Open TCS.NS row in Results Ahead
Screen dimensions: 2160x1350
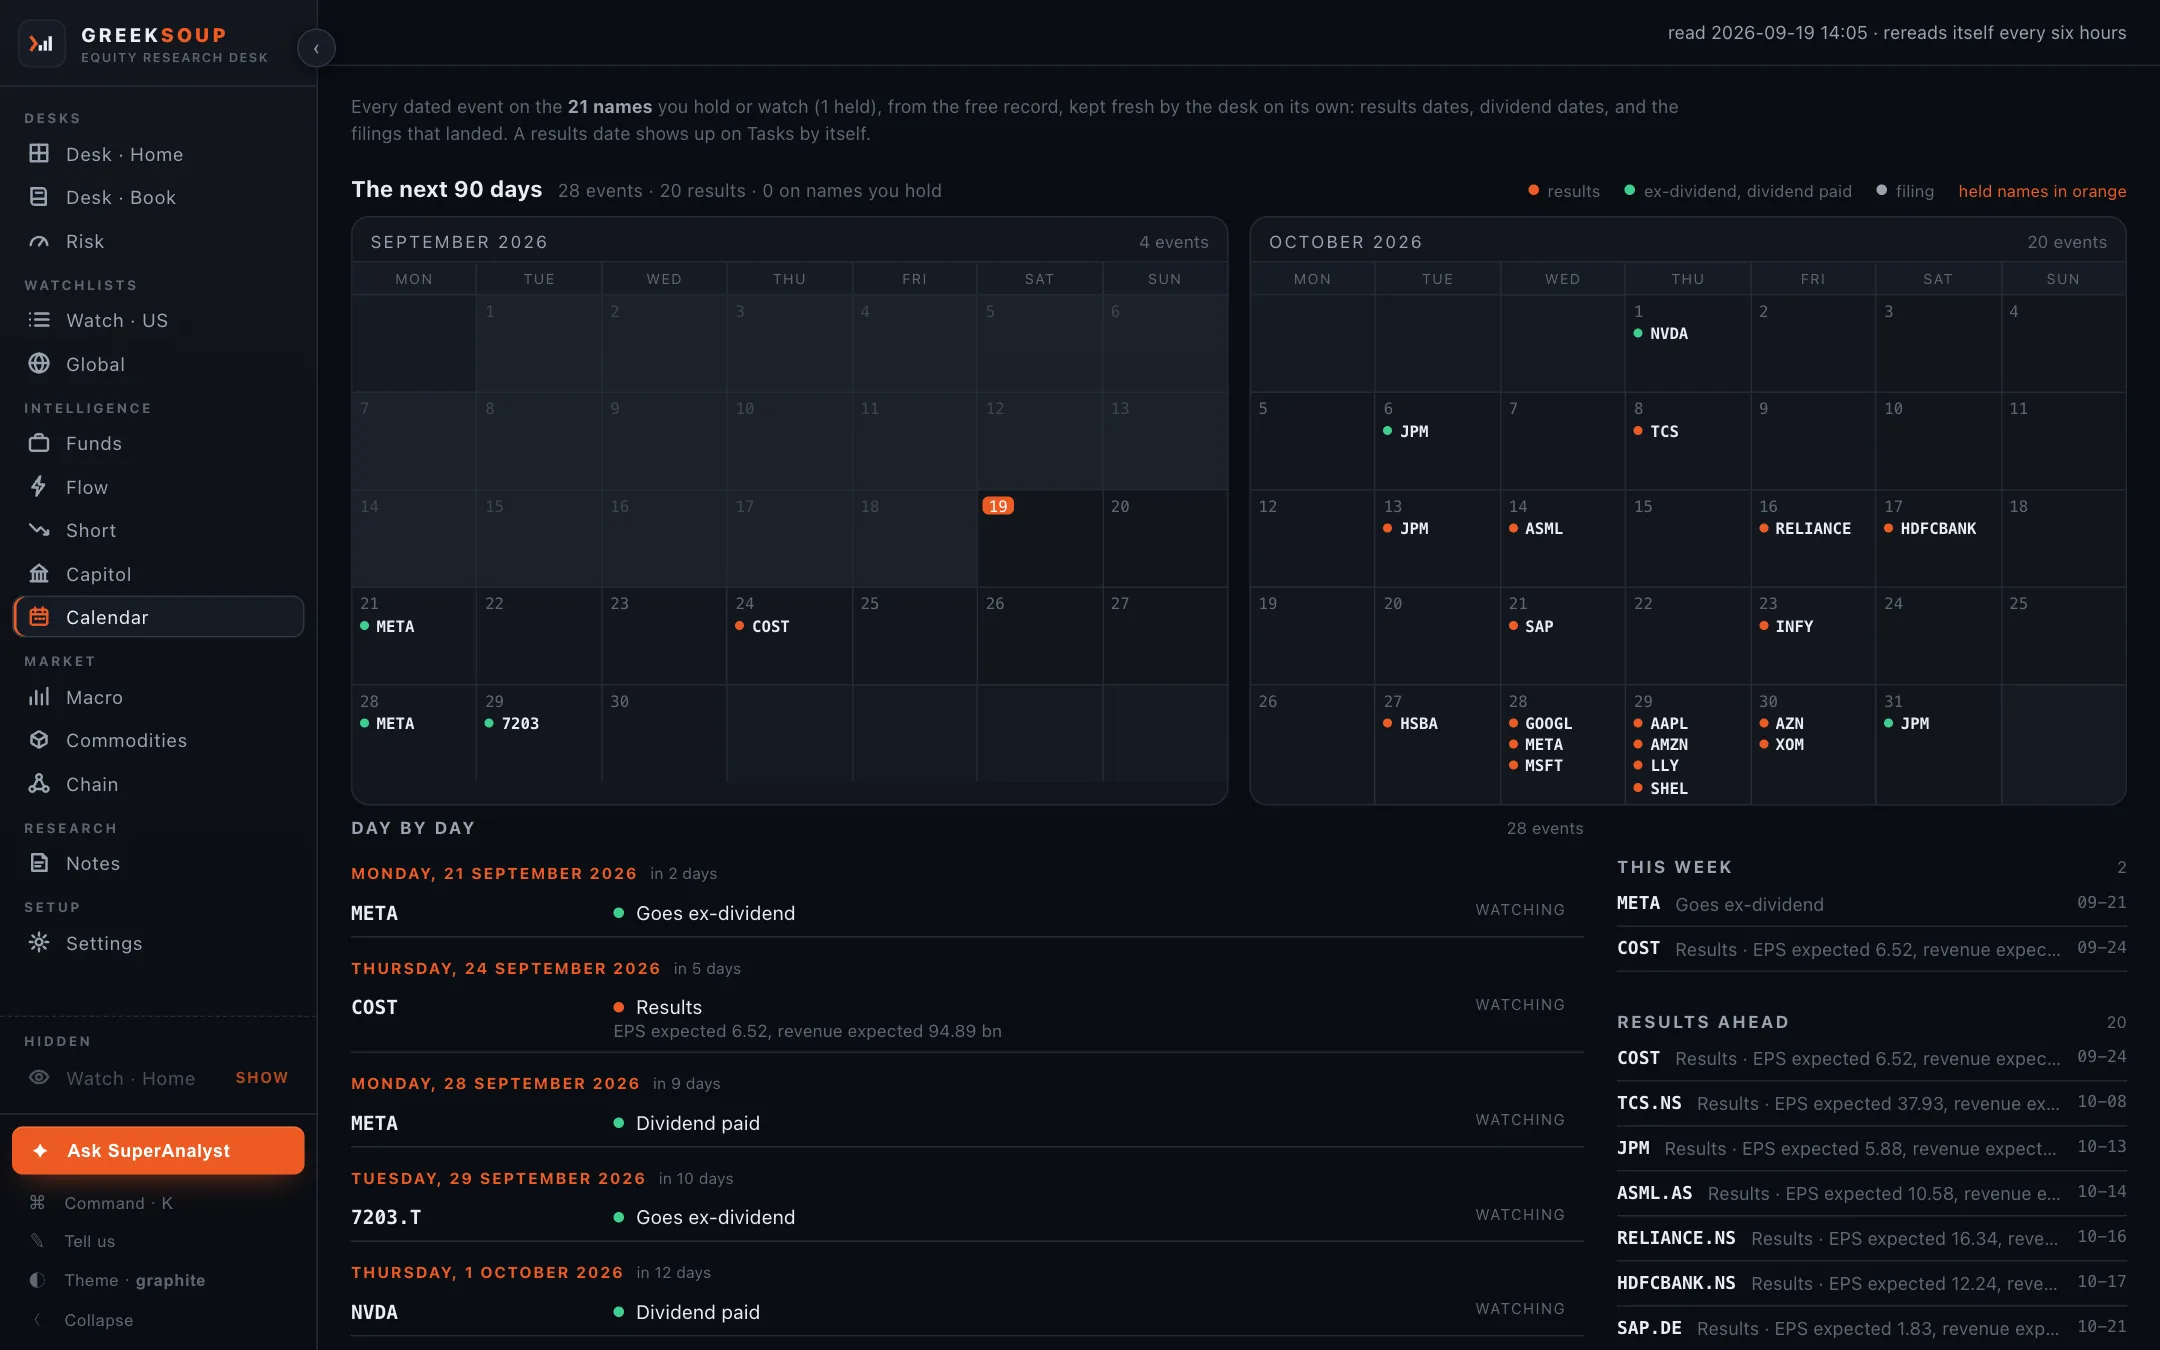[1872, 1103]
